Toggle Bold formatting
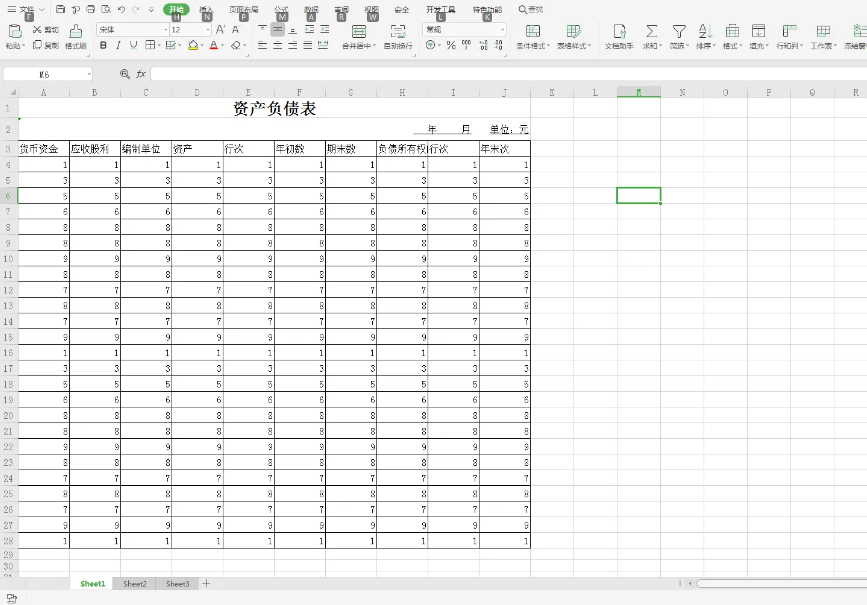Viewport: 867px width, 605px height. pyautogui.click(x=103, y=45)
